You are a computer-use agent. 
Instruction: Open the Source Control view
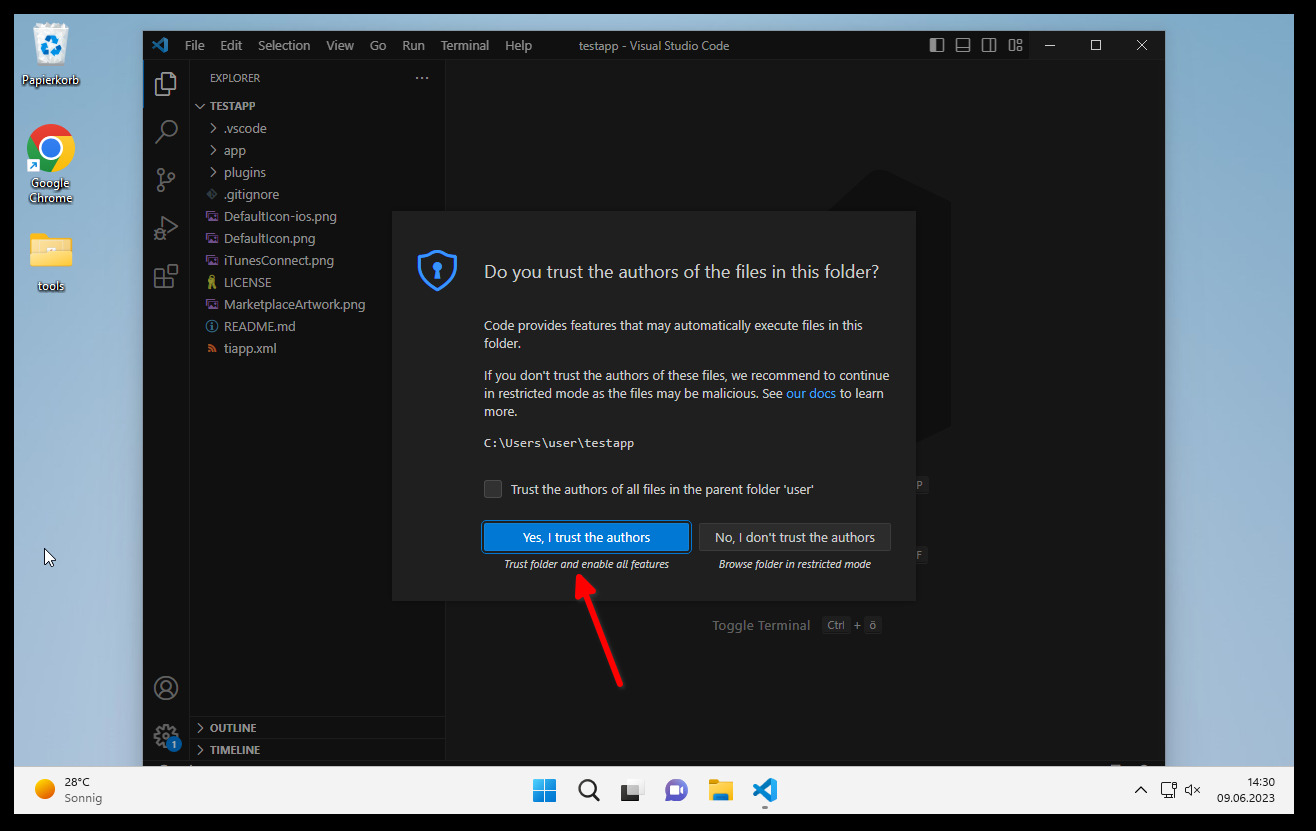[x=166, y=180]
